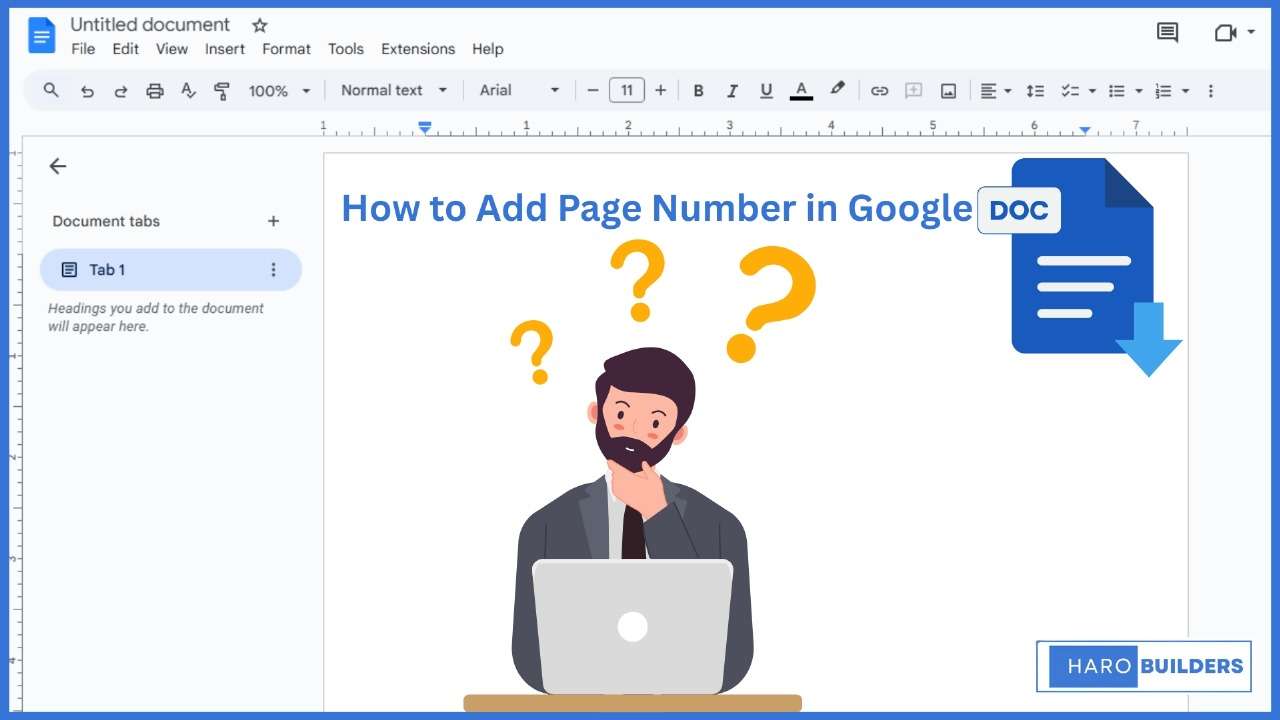1280x720 pixels.
Task: Open the Extensions menu
Action: pyautogui.click(x=418, y=49)
